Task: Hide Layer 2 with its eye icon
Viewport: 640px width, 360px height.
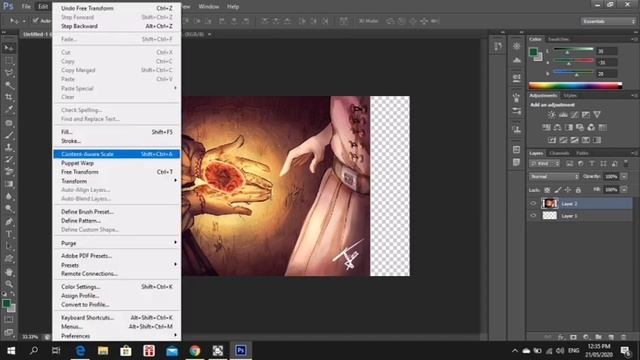Action: 533,203
